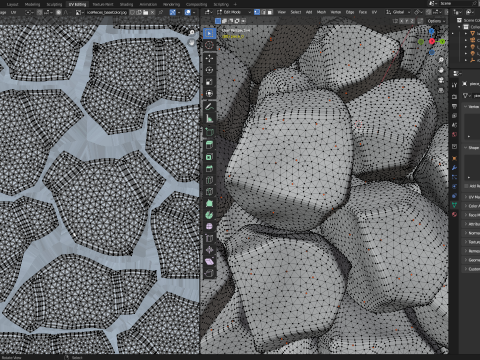This screenshot has height=360, width=480.
Task: Open the 3D viewport editor type dropdown
Action: [x=209, y=12]
